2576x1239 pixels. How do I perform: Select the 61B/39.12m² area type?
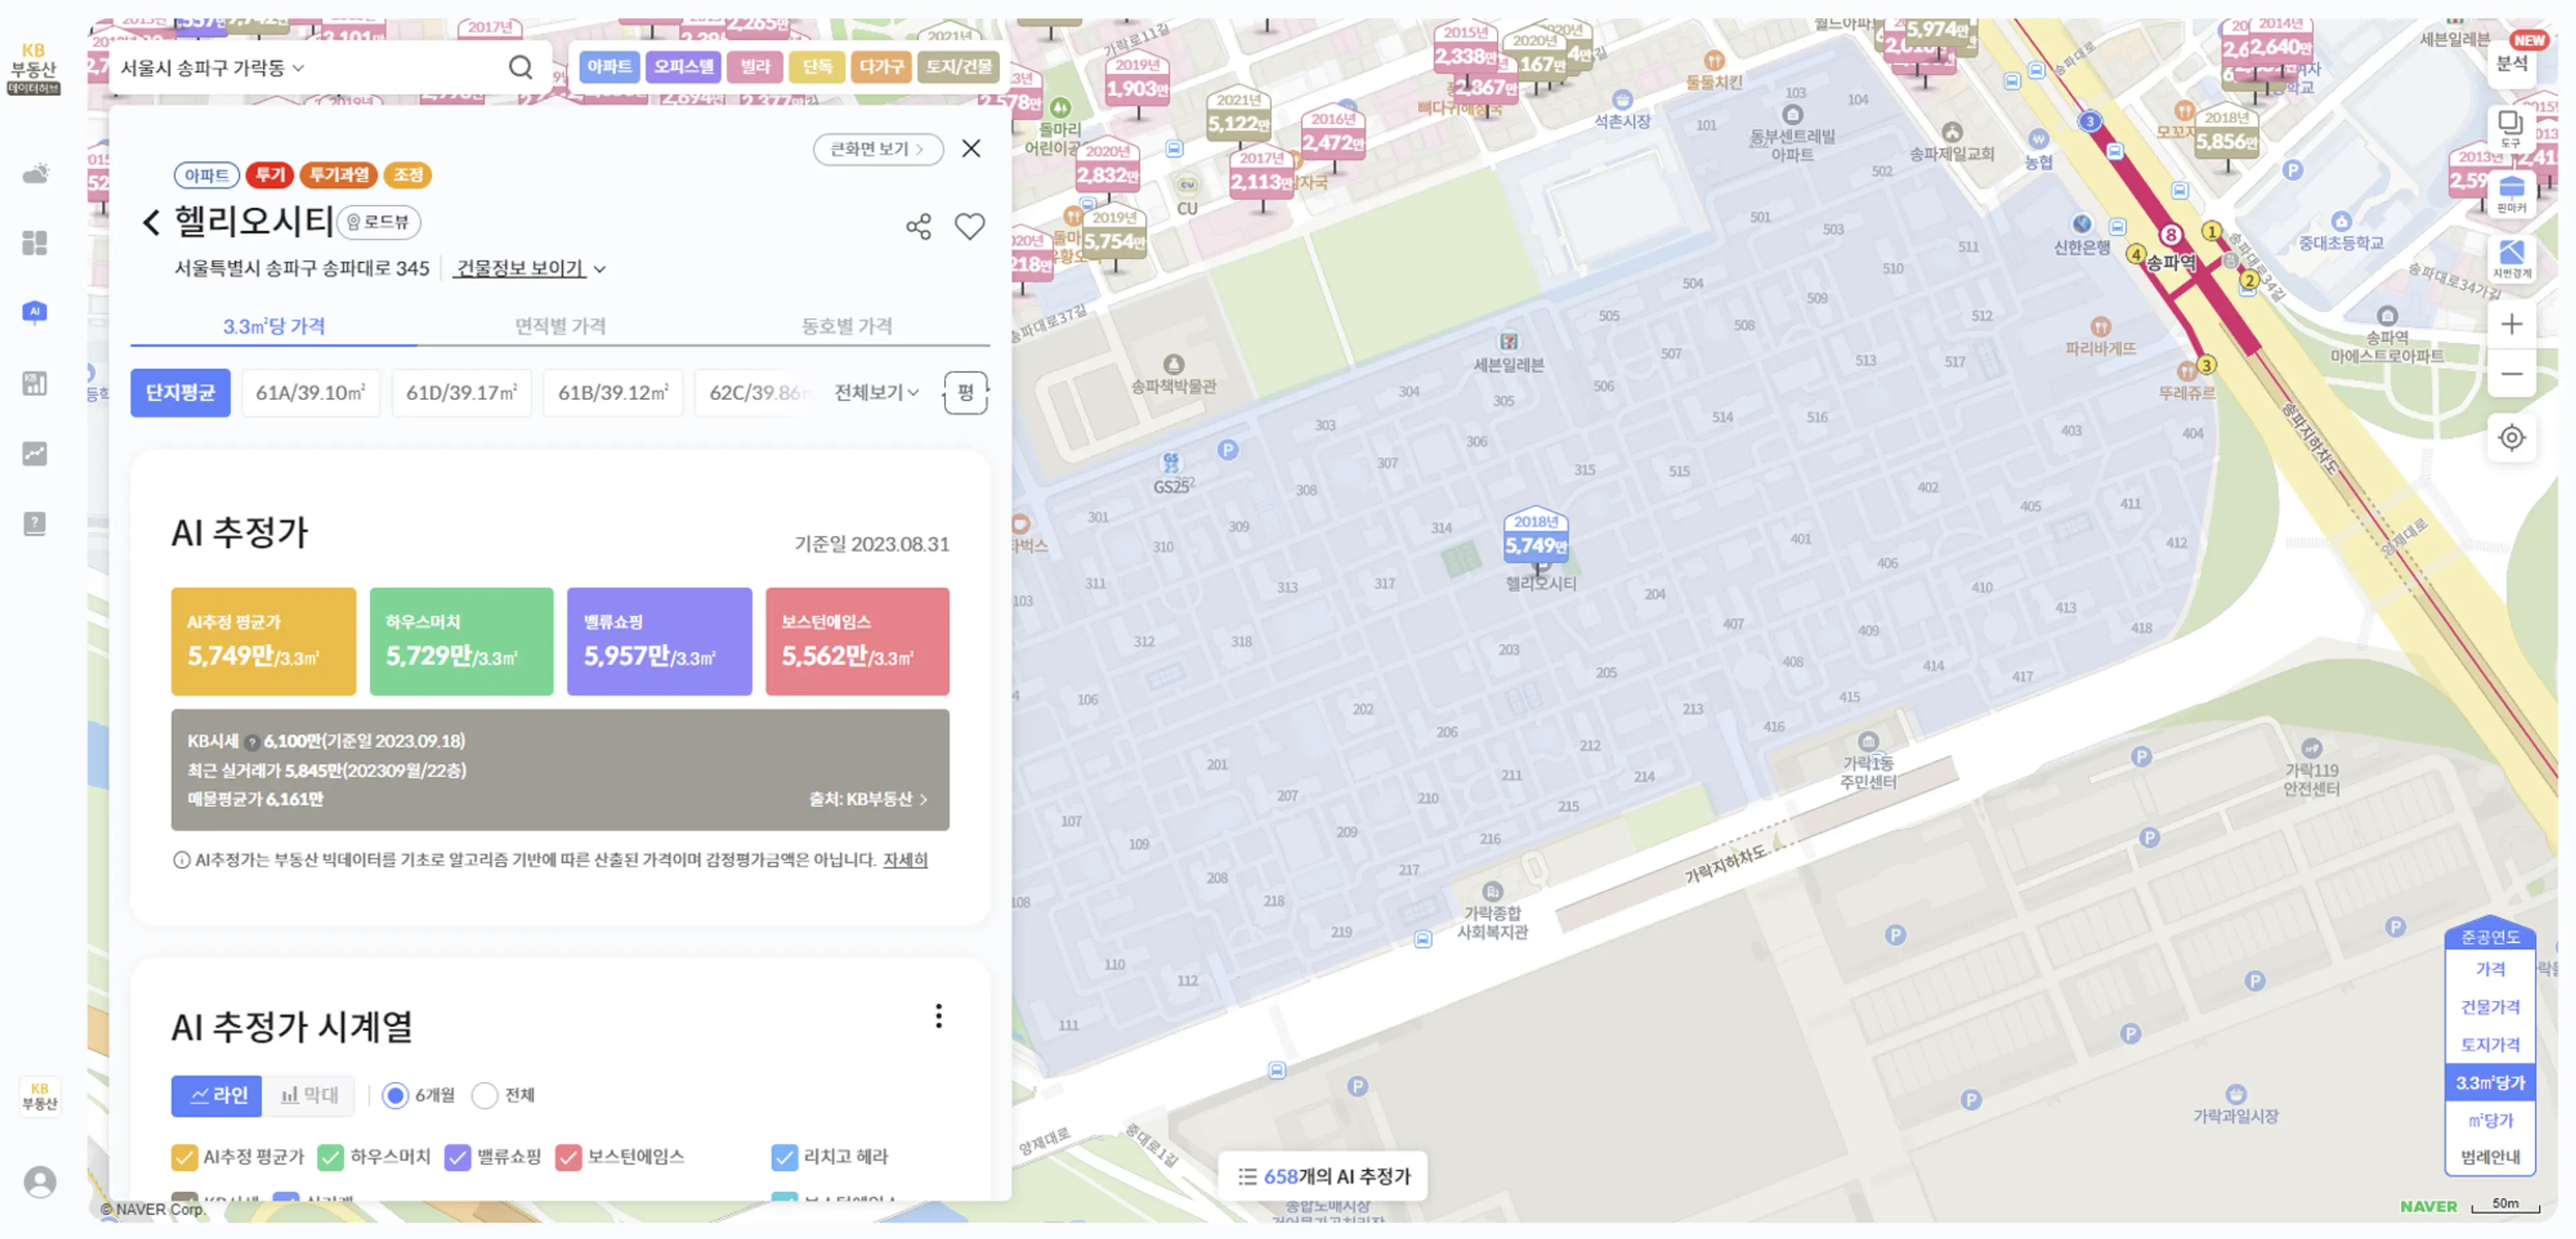click(613, 392)
